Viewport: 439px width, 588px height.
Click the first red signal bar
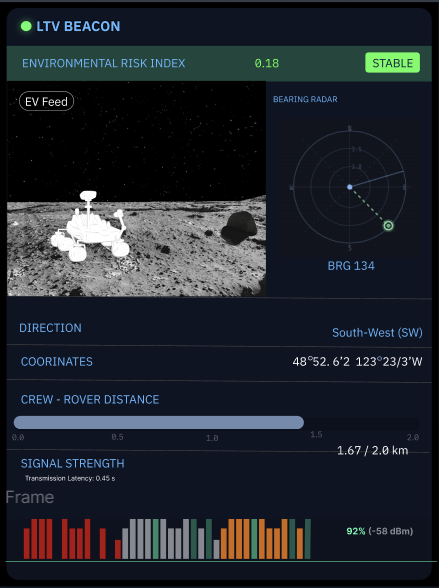pos(27,544)
